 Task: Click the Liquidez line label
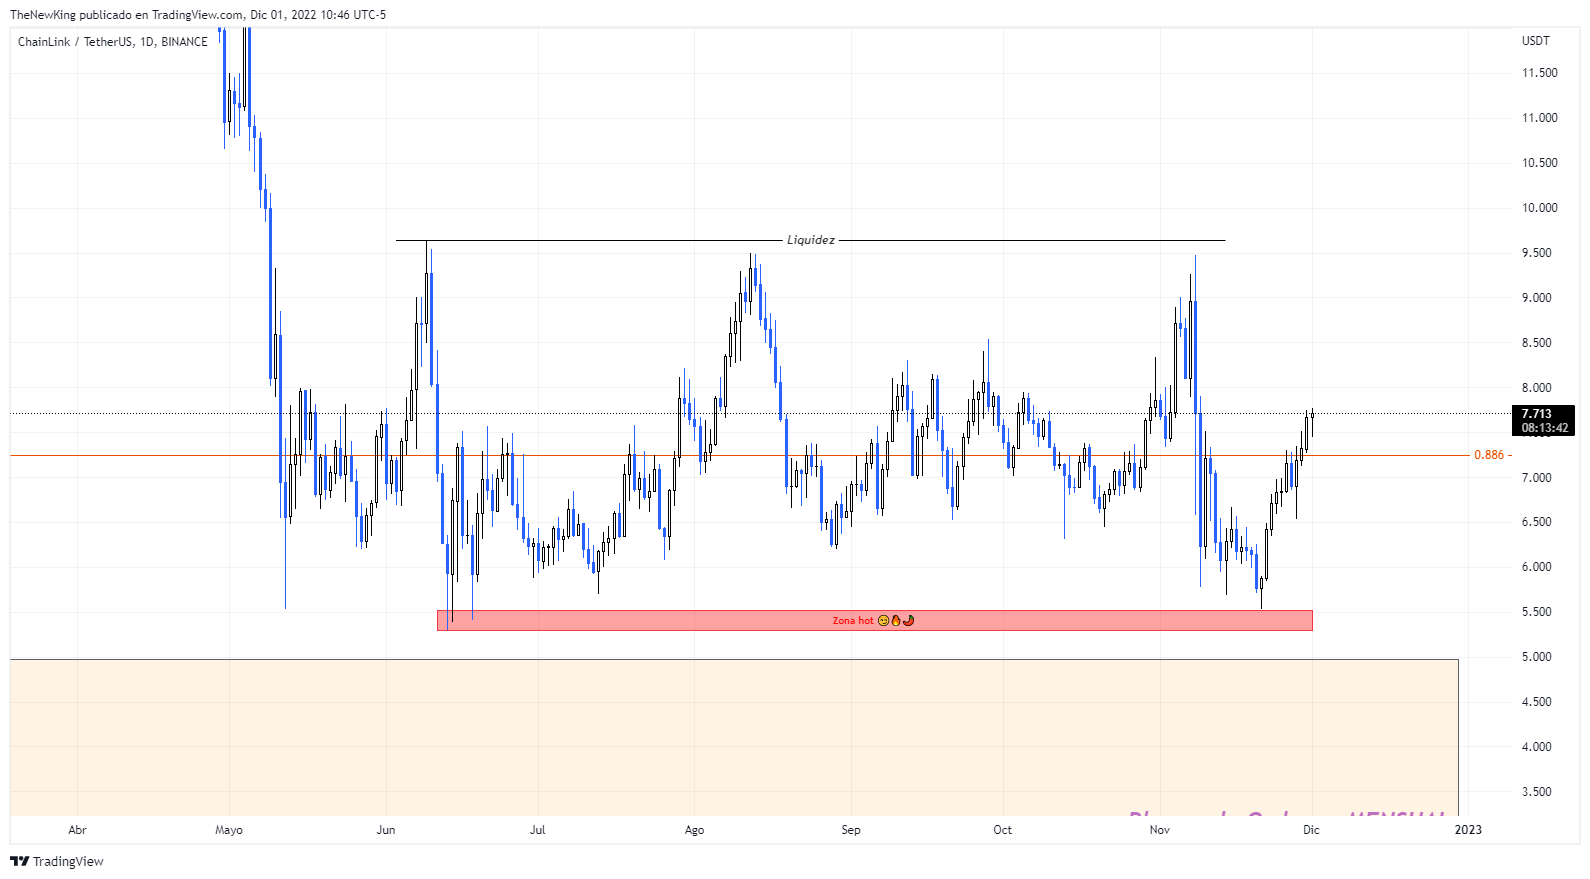(810, 240)
